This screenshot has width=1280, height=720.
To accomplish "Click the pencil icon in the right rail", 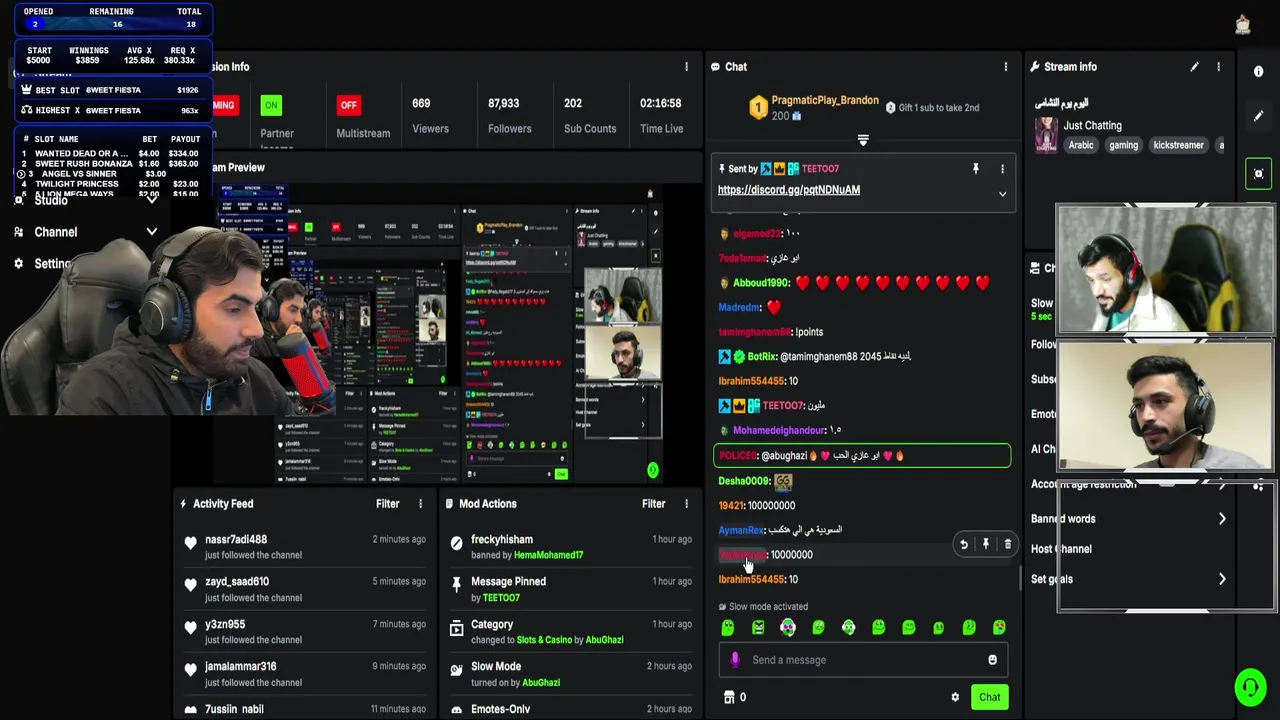I will tap(1258, 116).
